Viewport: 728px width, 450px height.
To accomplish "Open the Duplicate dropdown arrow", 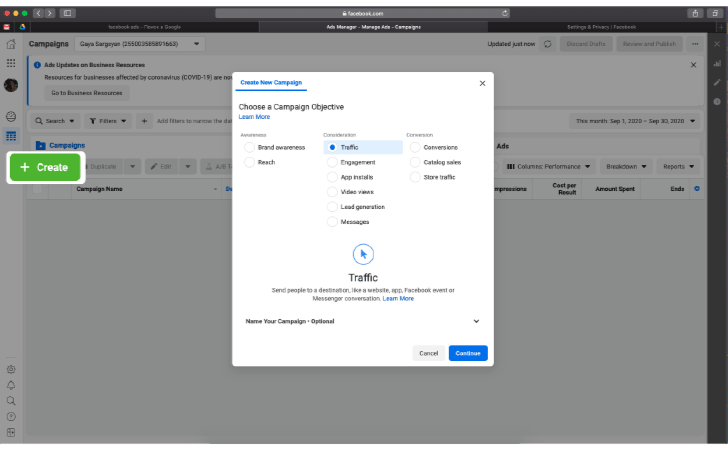I will point(132,167).
